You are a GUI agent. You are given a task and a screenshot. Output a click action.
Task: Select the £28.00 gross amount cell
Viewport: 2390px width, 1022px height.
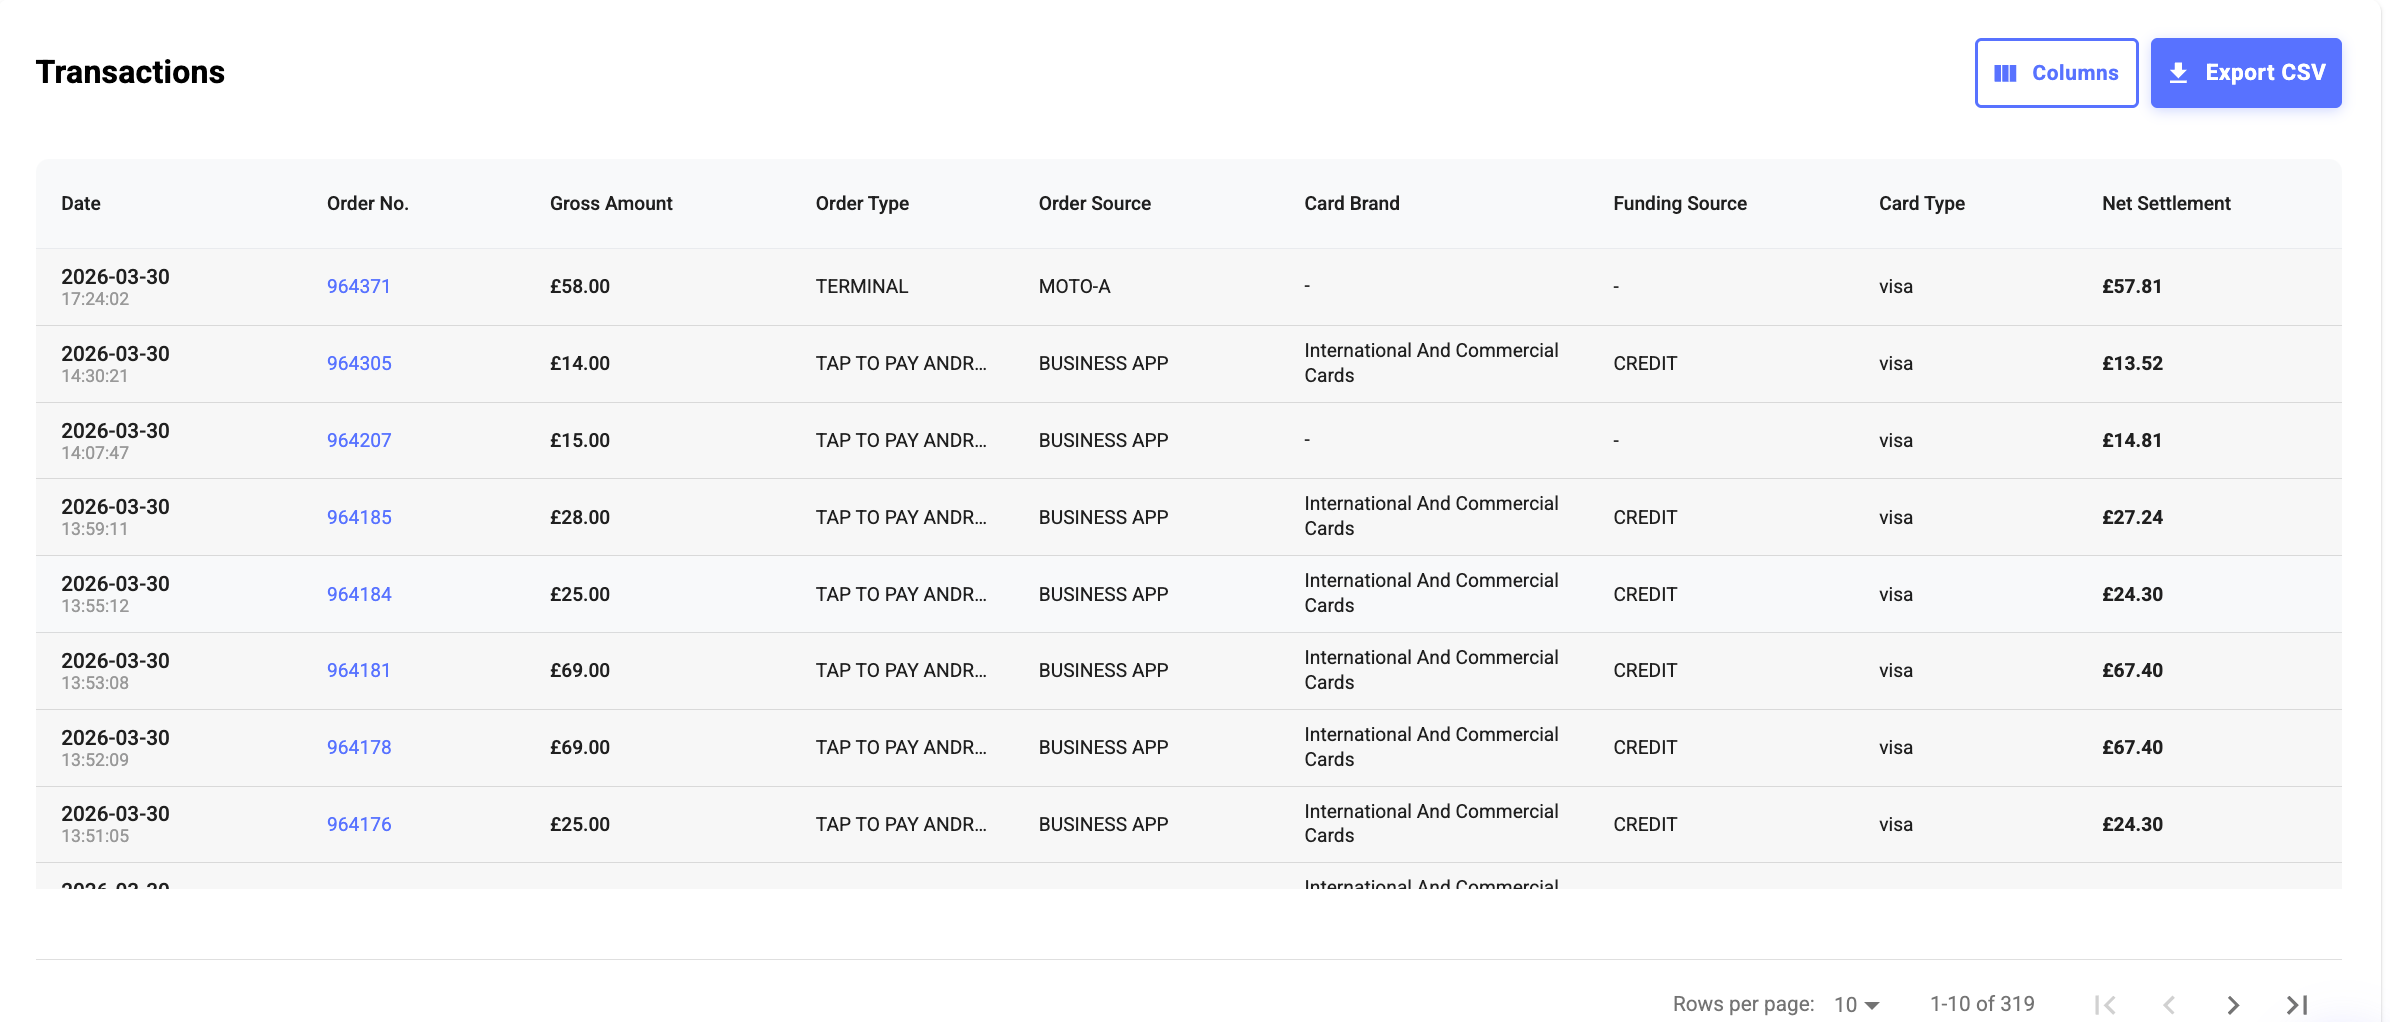click(580, 518)
